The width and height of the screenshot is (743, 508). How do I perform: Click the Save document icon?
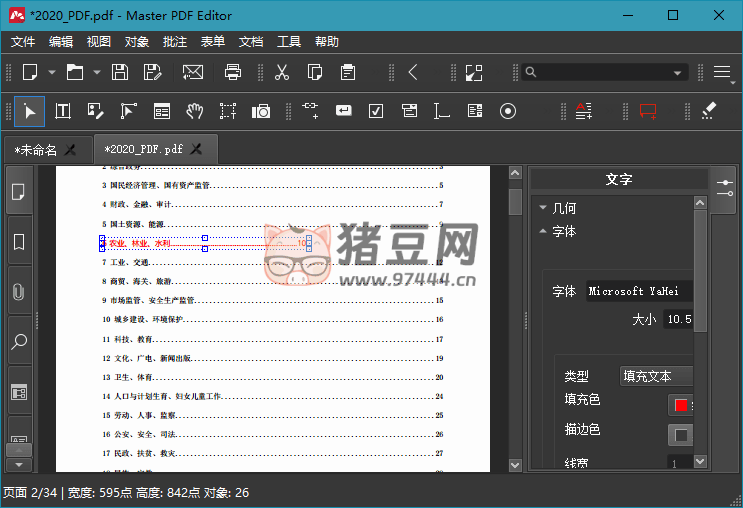[x=120, y=72]
